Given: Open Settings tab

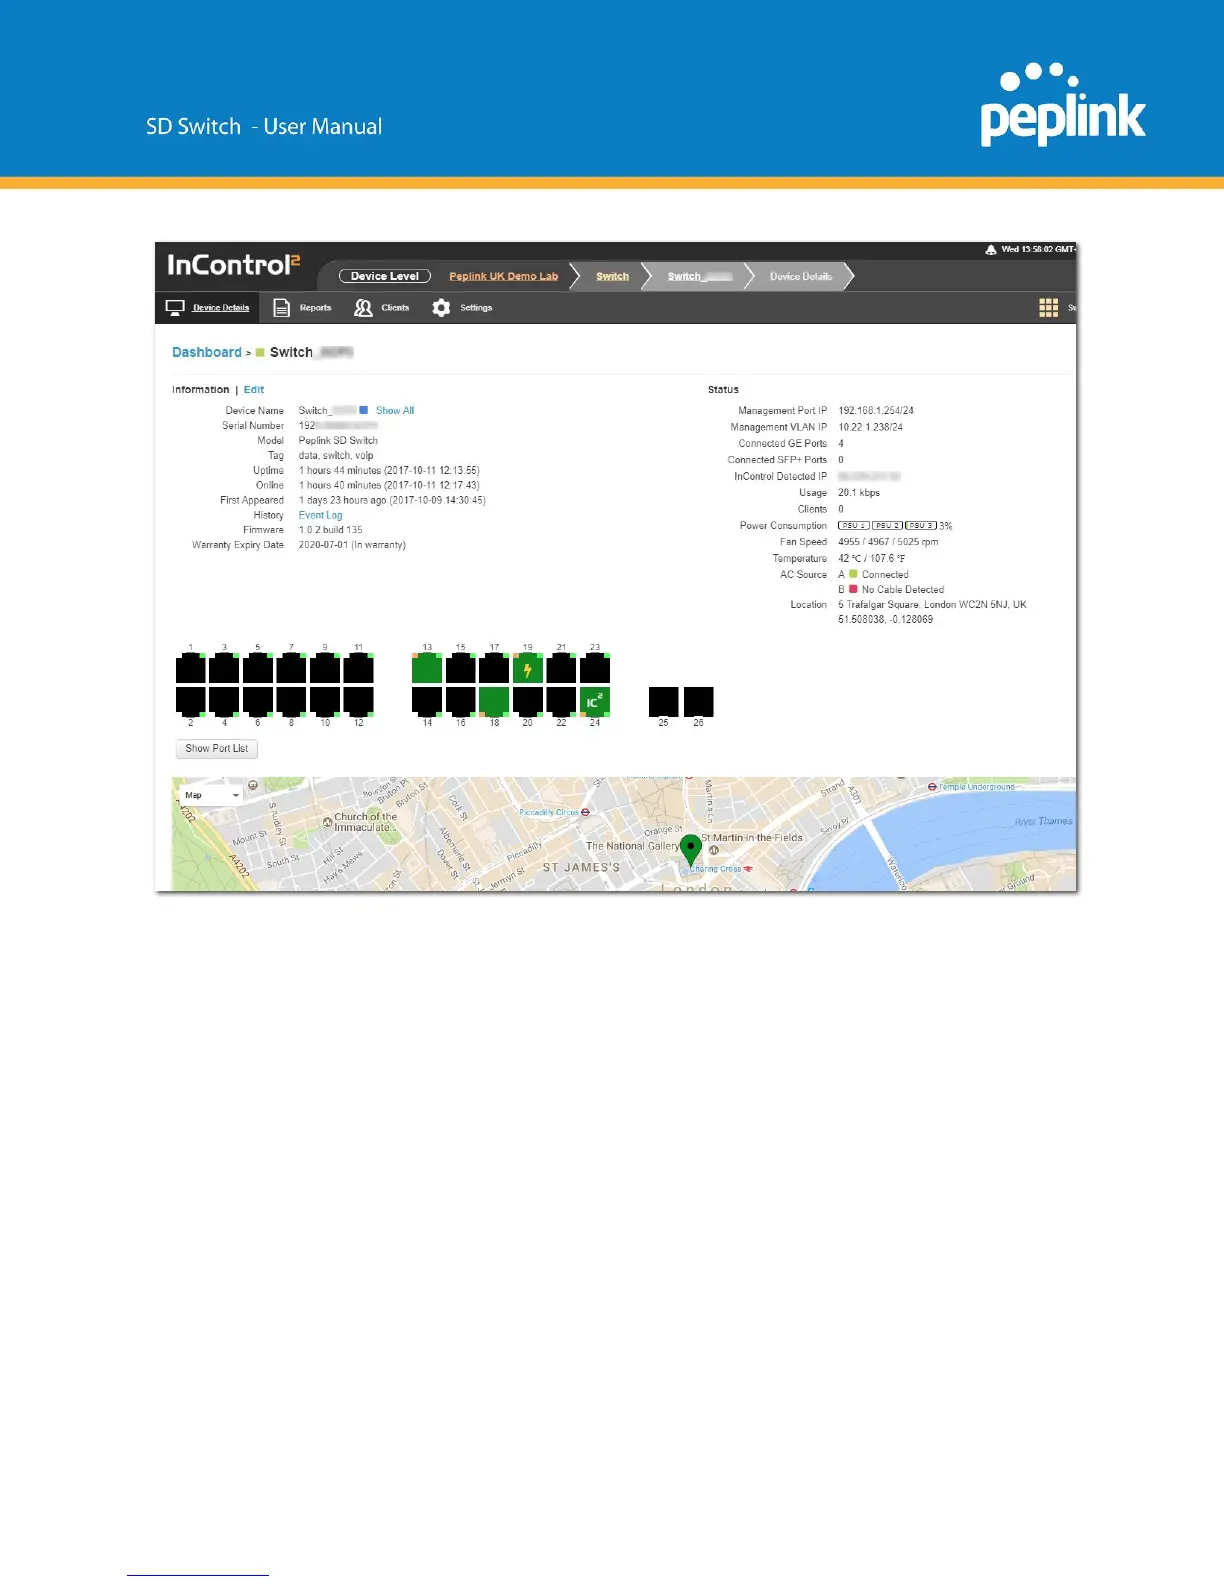Looking at the screenshot, I should pos(462,307).
